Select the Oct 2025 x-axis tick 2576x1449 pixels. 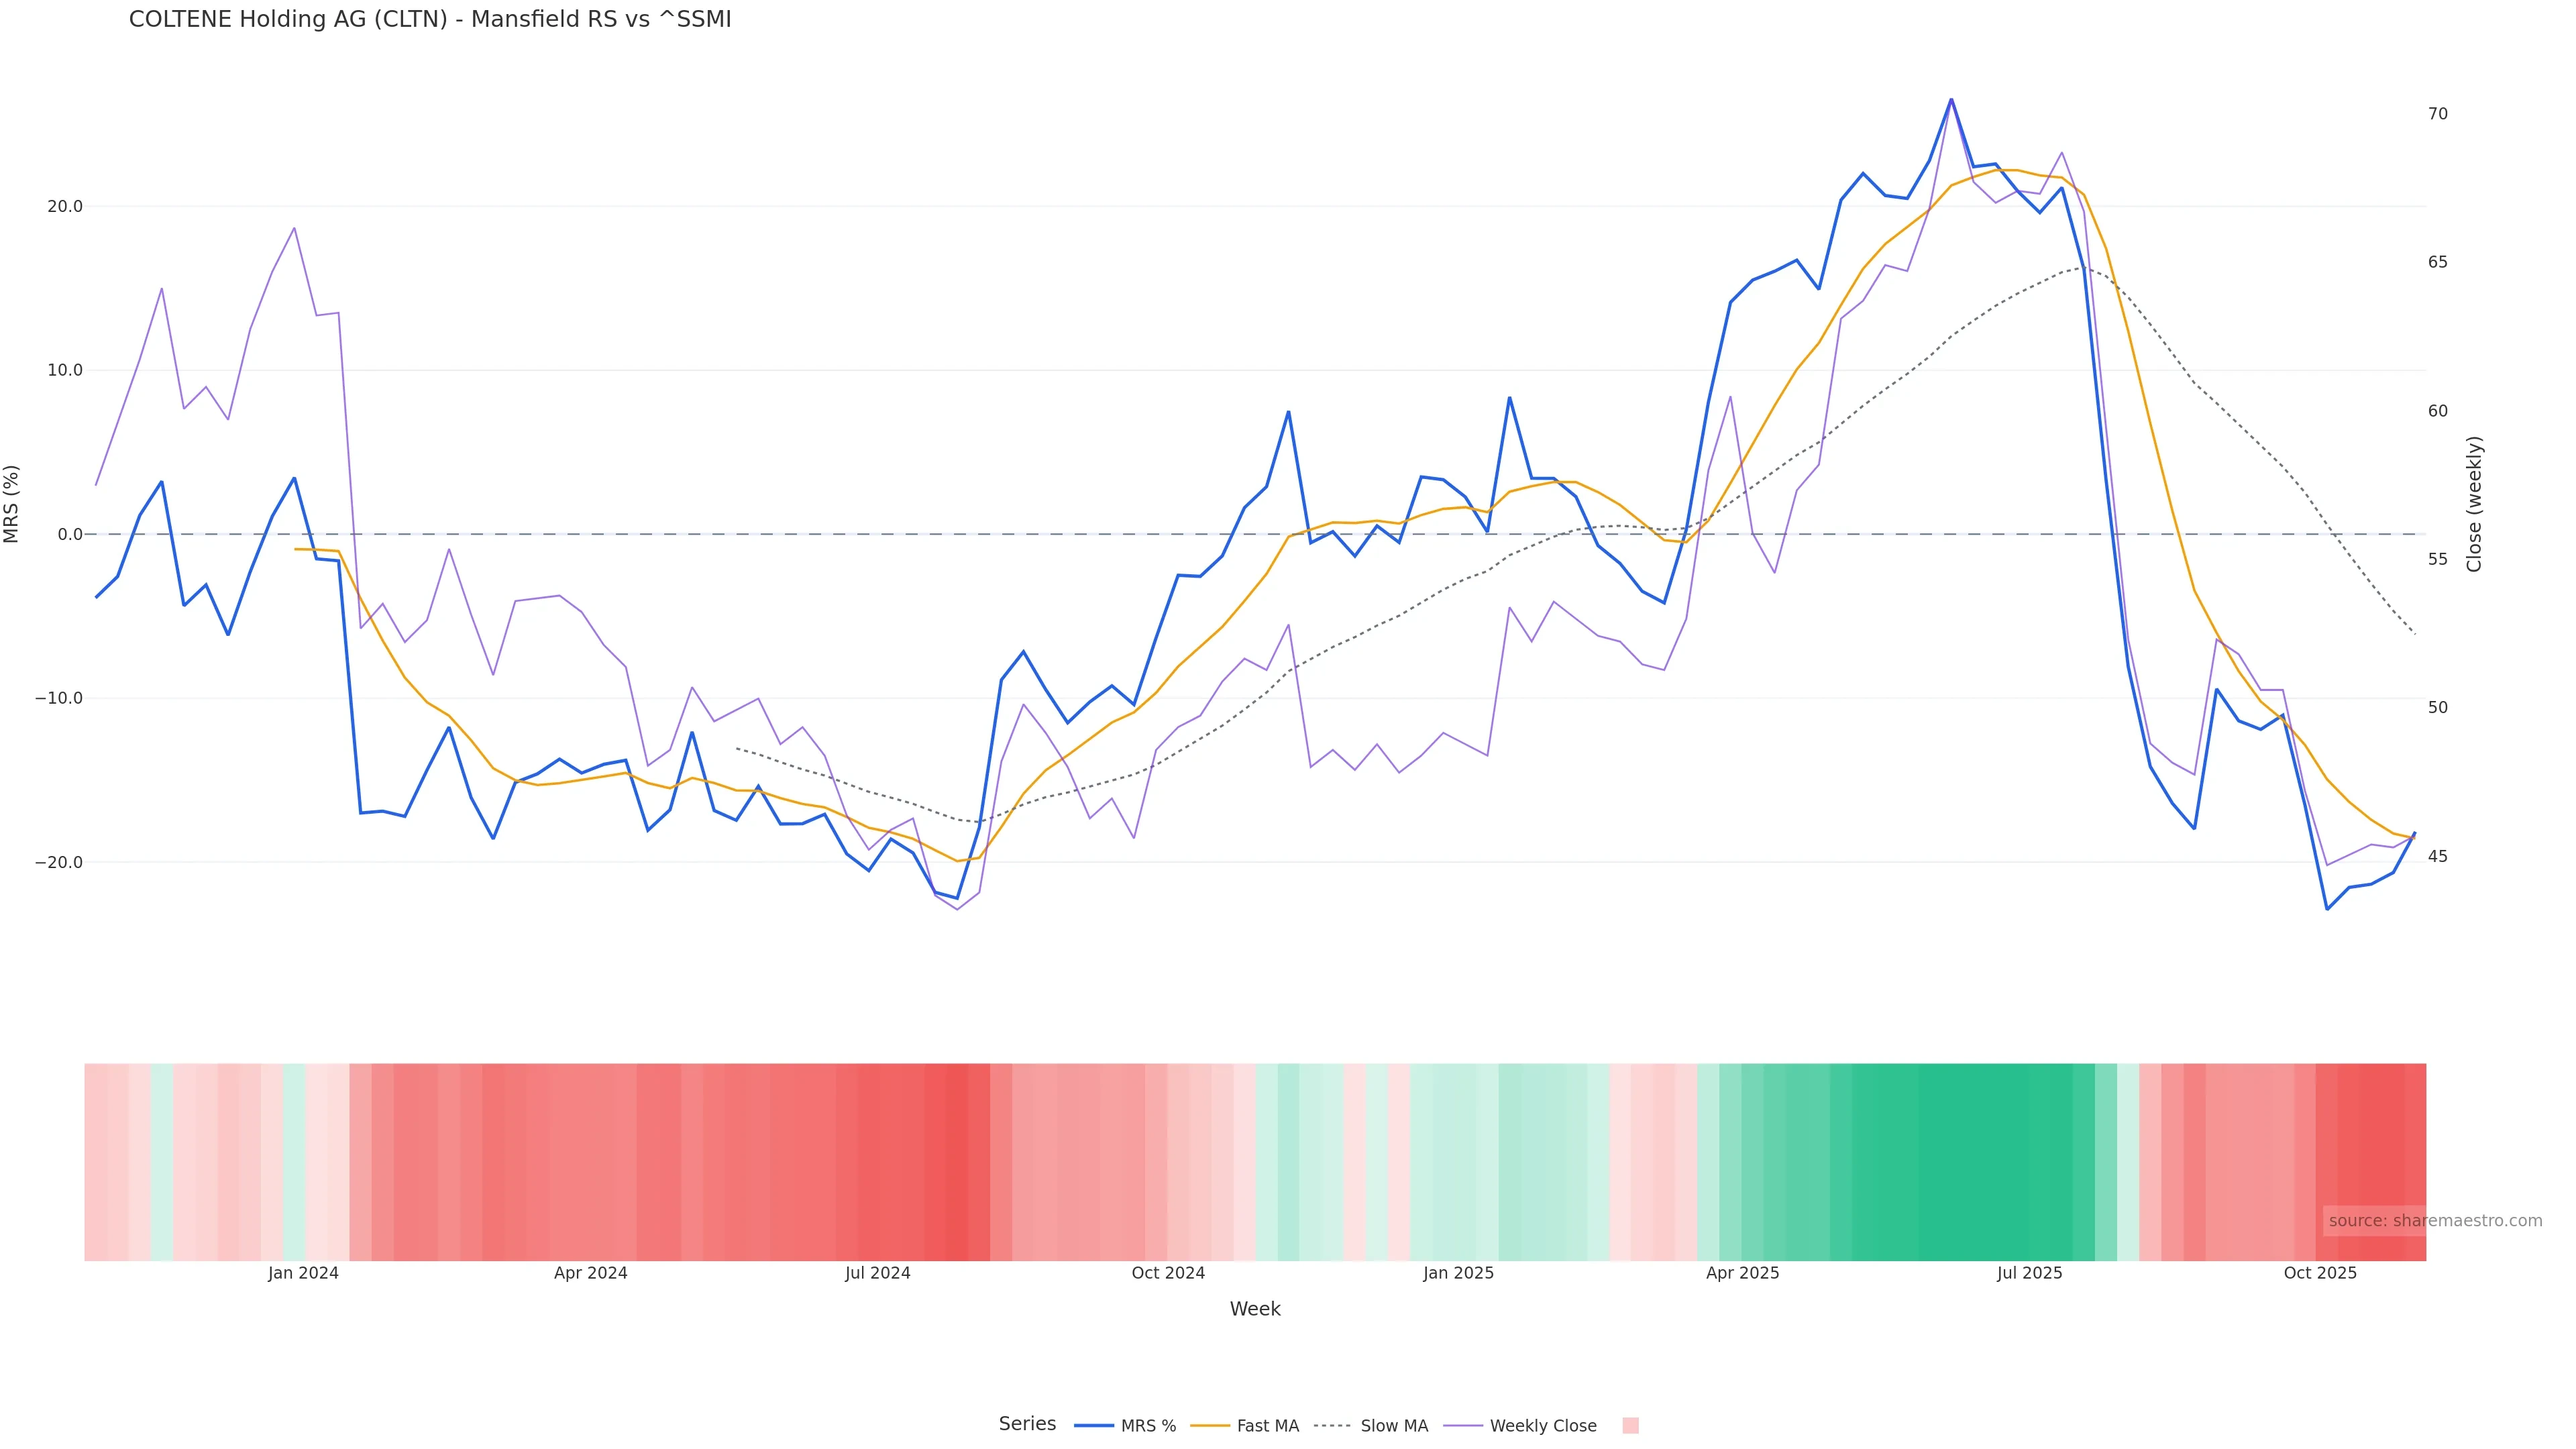coord(2320,1273)
